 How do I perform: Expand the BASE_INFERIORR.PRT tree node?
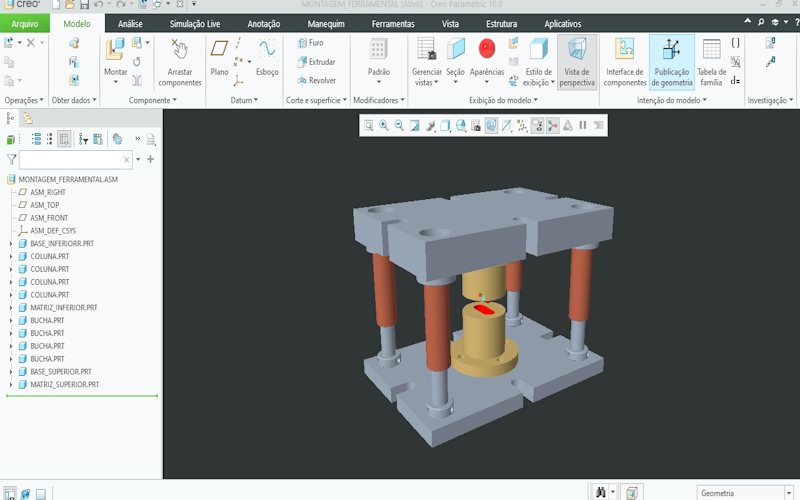(11, 244)
